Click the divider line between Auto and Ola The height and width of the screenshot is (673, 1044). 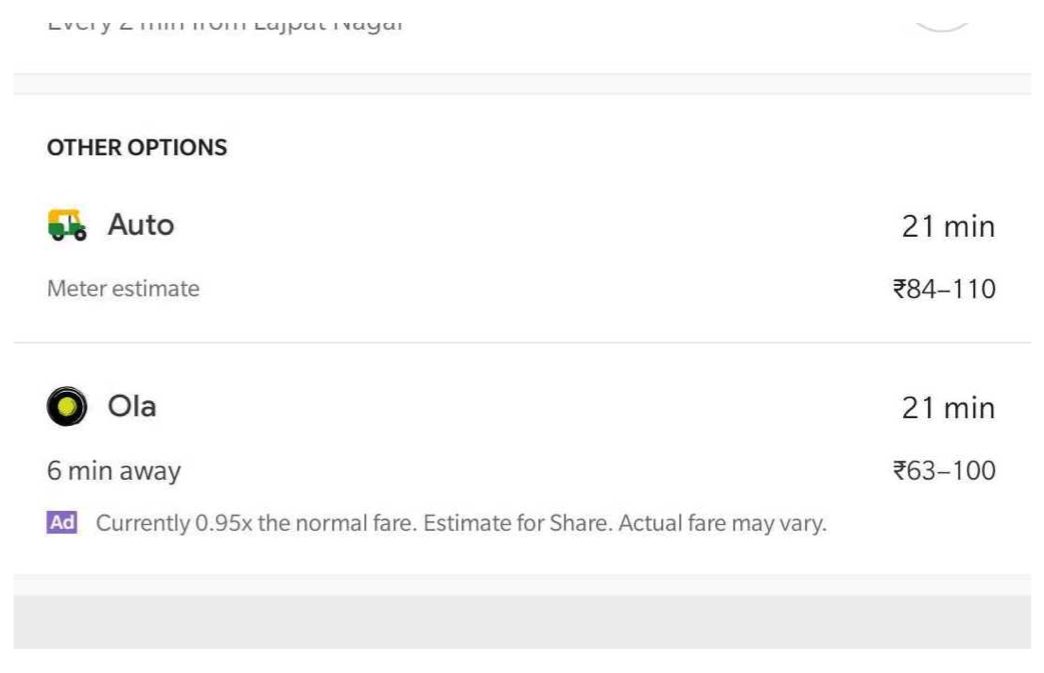coord(521,343)
